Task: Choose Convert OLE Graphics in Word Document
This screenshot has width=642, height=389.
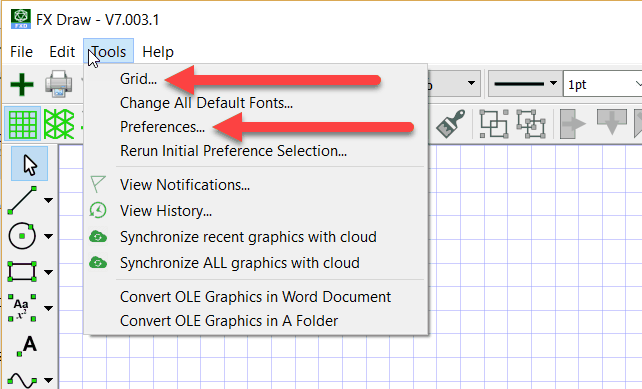Action: pos(256,296)
